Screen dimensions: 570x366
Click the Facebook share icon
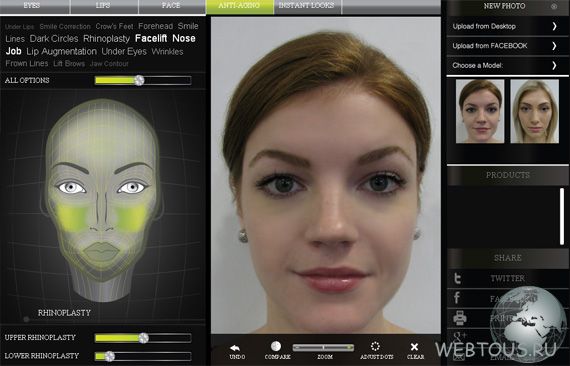(457, 298)
